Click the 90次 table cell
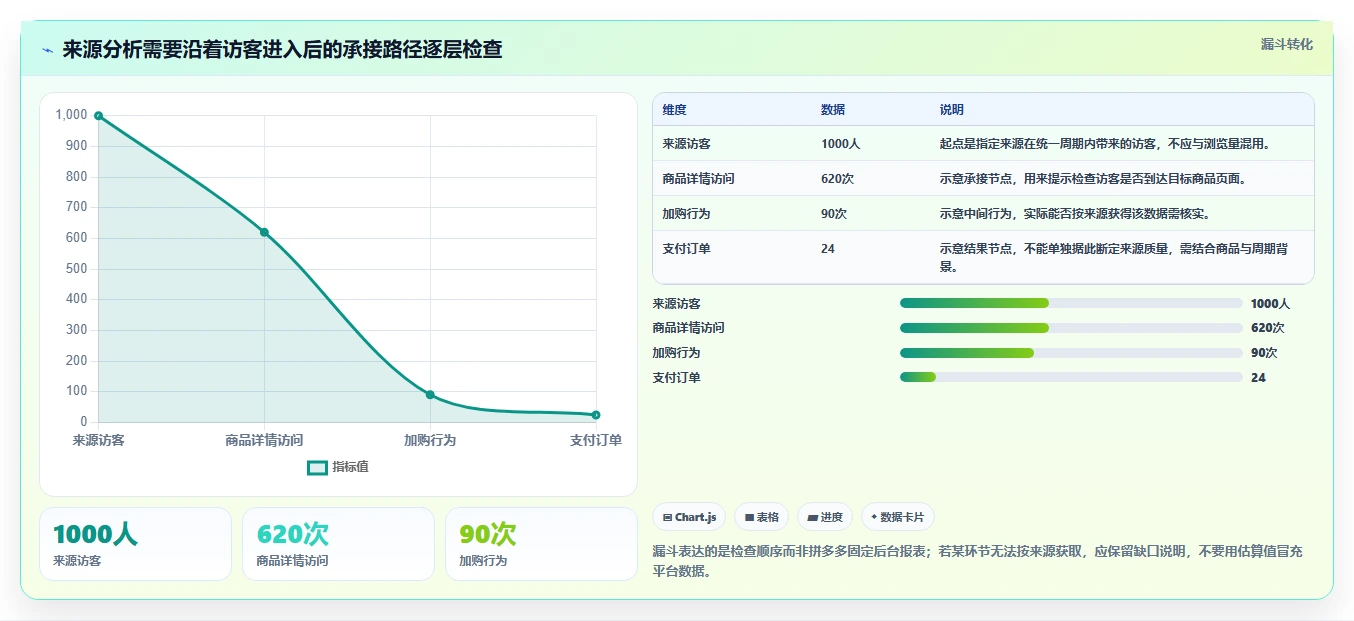The width and height of the screenshot is (1354, 621). point(834,214)
